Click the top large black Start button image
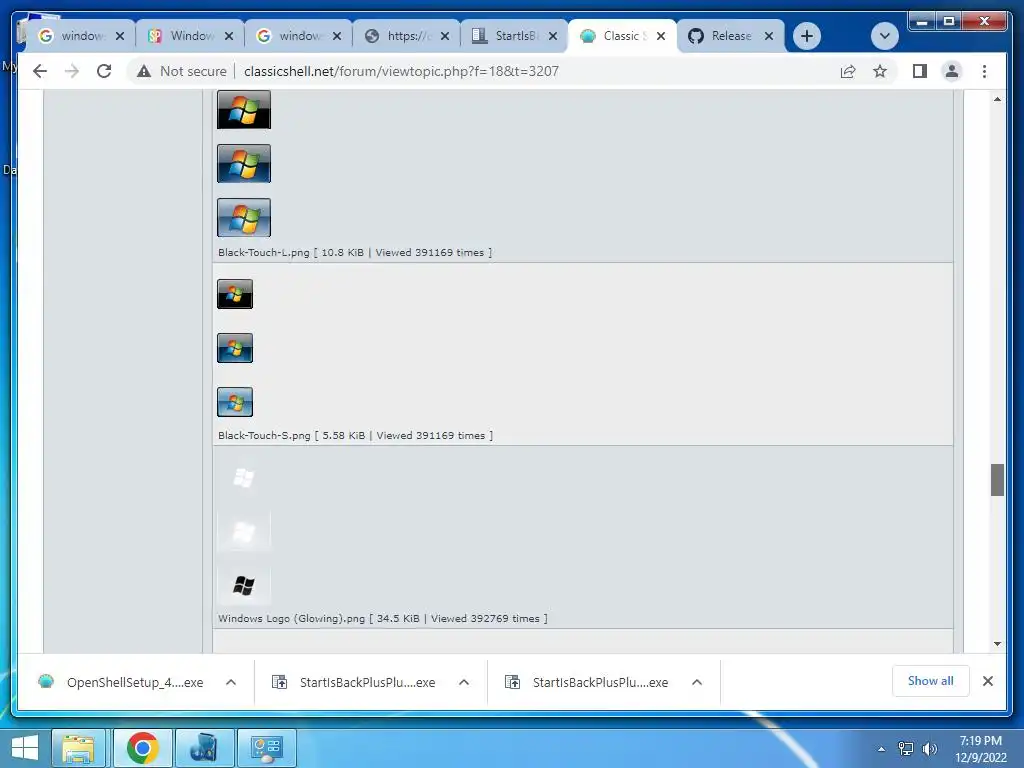Image resolution: width=1024 pixels, height=768 pixels. [x=244, y=110]
